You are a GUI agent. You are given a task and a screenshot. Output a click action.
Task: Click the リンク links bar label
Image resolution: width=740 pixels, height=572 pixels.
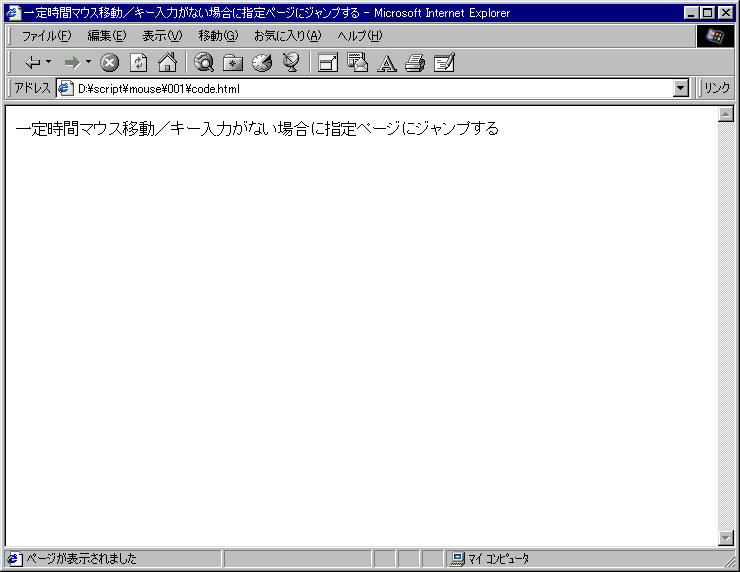click(717, 88)
